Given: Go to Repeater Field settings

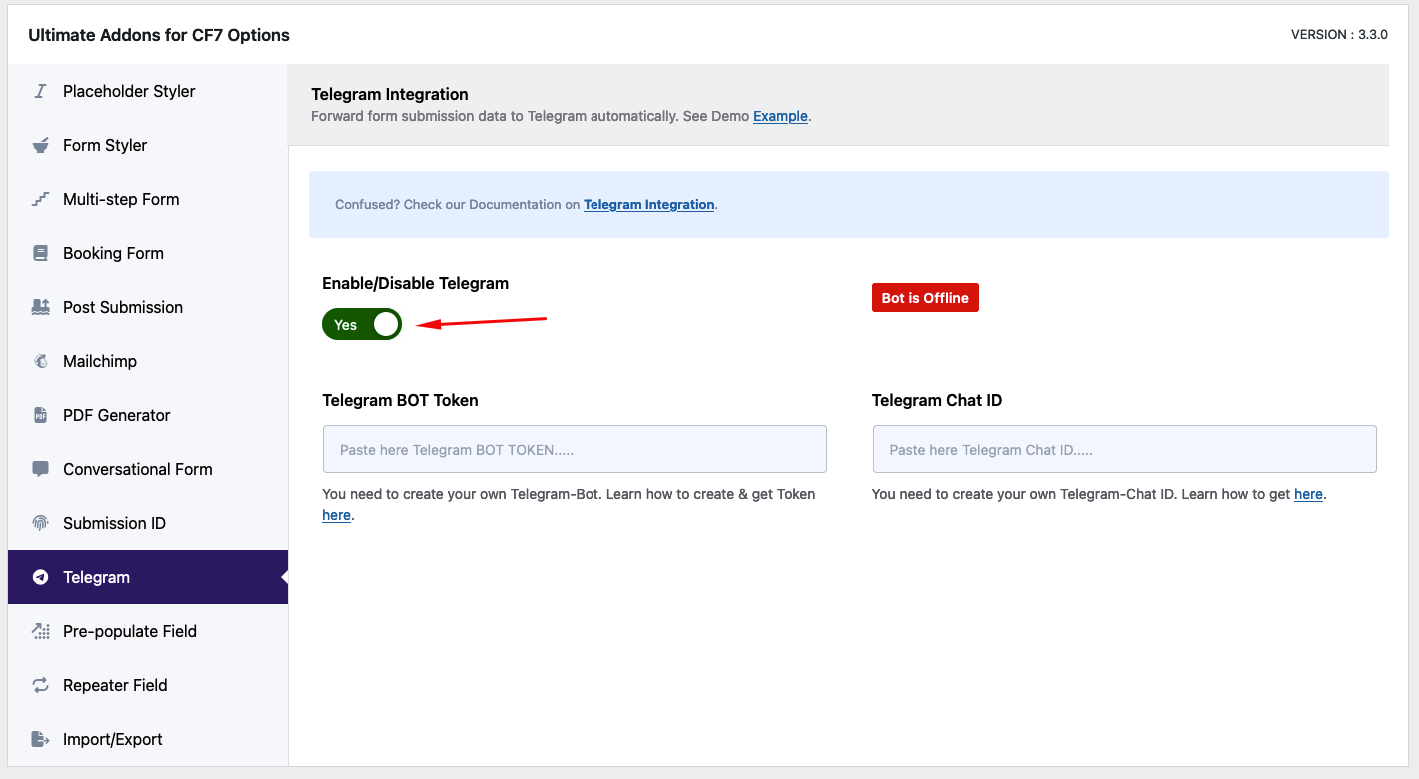Looking at the screenshot, I should (x=148, y=685).
